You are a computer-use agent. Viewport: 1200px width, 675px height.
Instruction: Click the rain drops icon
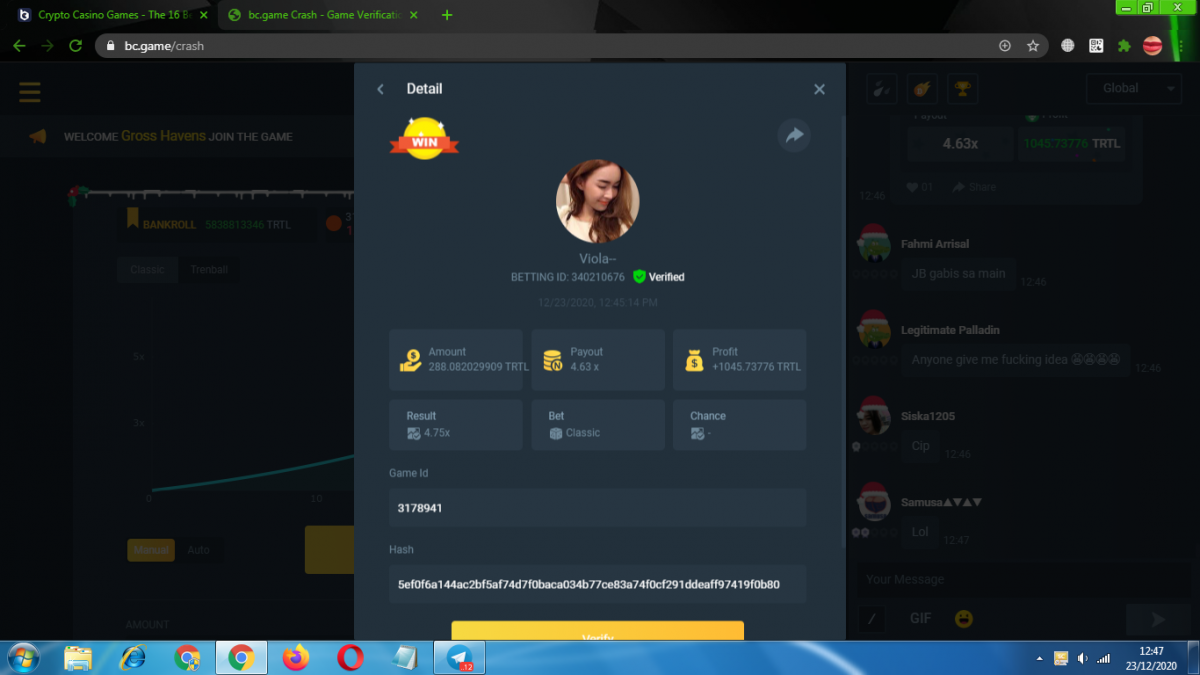[881, 89]
